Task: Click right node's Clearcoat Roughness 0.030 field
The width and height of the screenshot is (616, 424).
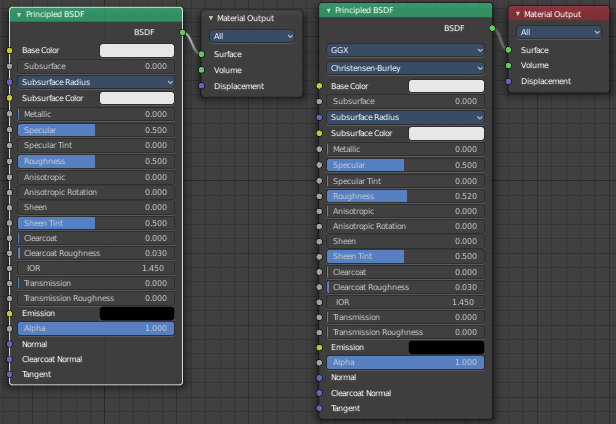Action: click(405, 287)
